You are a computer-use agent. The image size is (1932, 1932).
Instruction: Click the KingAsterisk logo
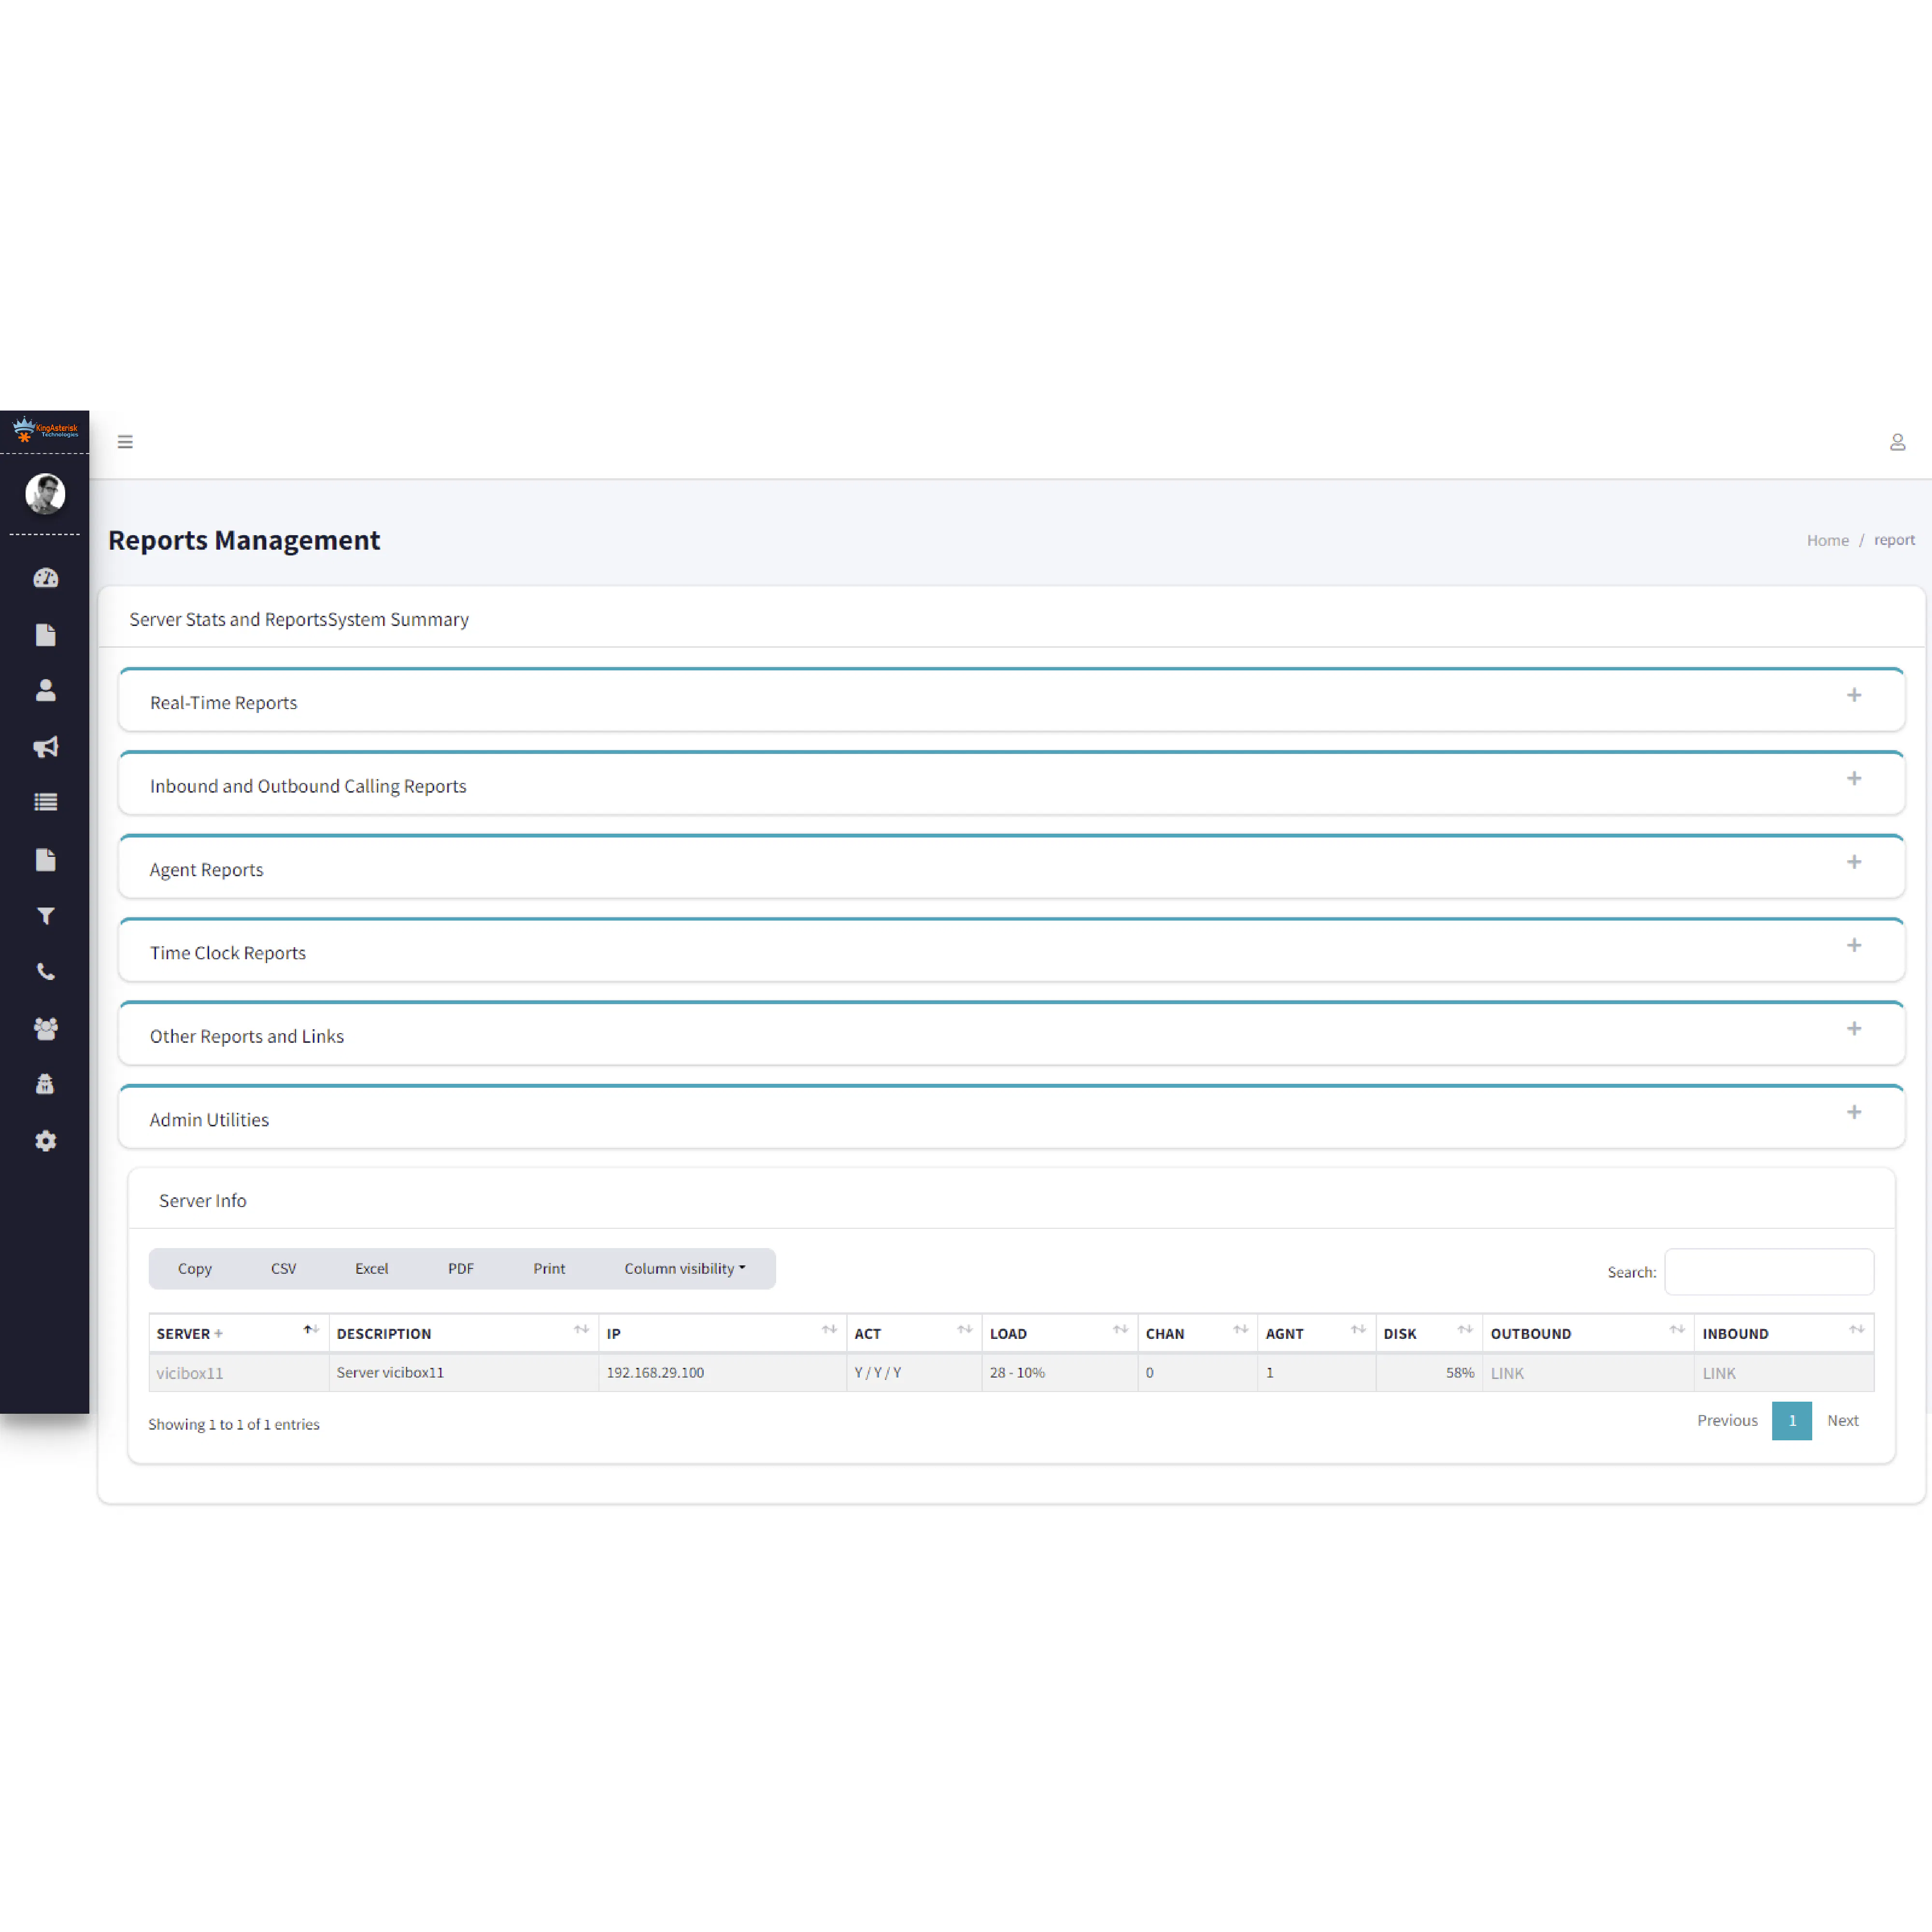pyautogui.click(x=45, y=431)
